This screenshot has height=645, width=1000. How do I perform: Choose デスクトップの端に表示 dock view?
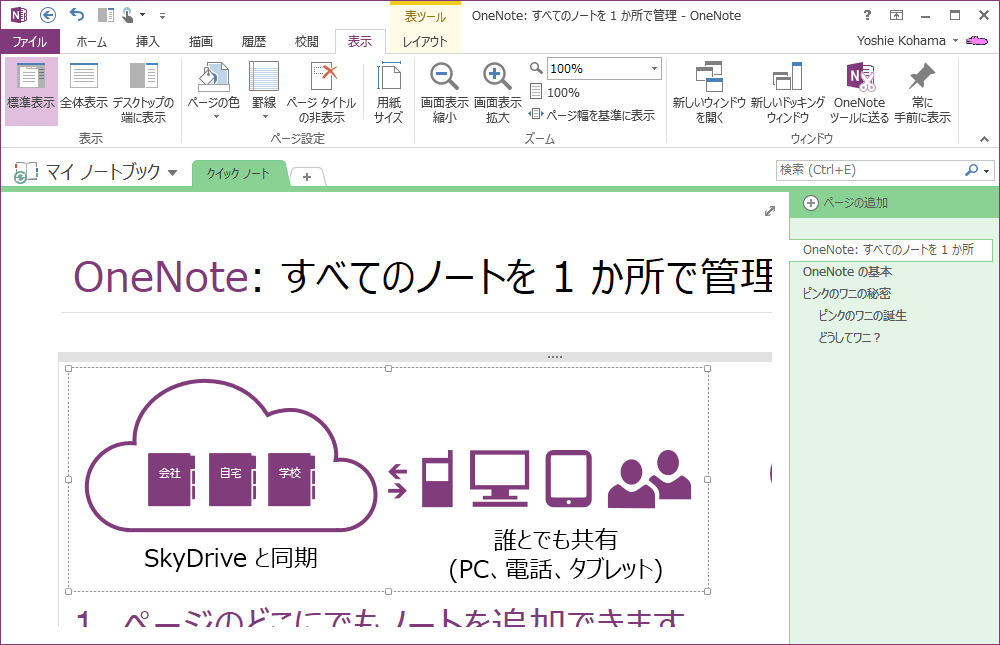(x=143, y=91)
